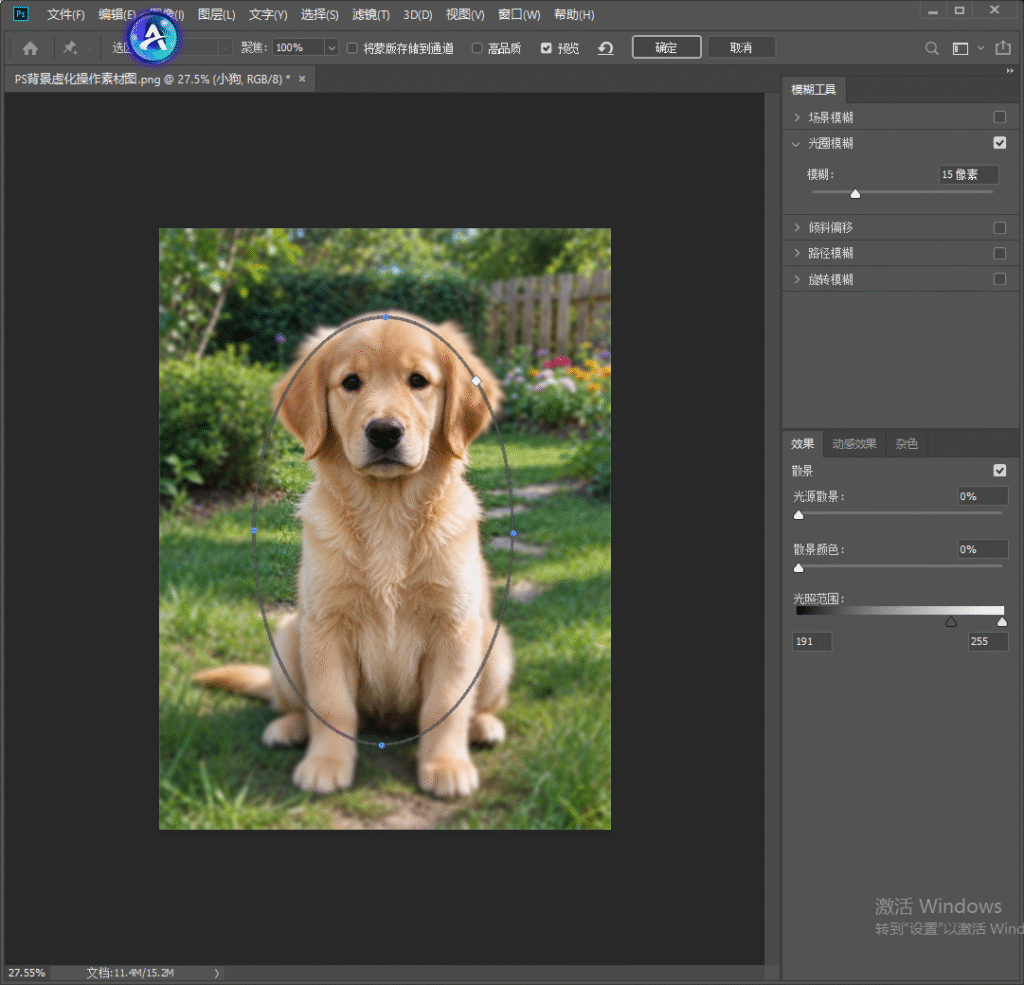Open the workspace dropdown arrow

click(980, 48)
